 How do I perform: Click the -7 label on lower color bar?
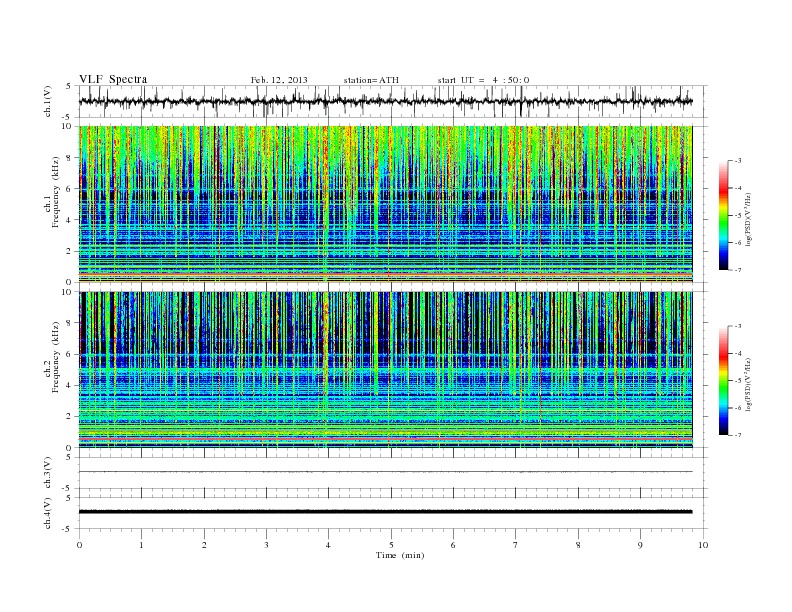click(738, 435)
